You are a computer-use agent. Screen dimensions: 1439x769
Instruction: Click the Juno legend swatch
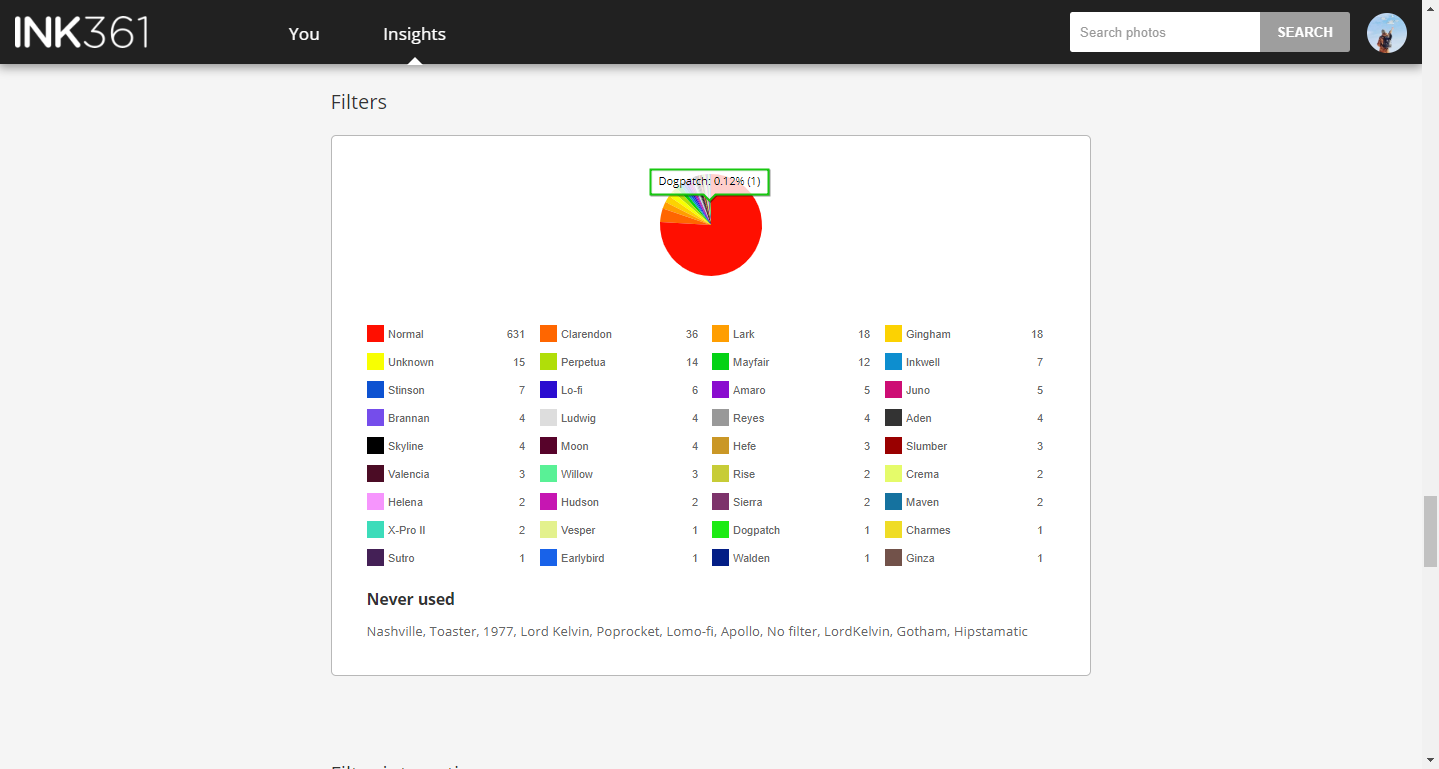pyautogui.click(x=893, y=390)
